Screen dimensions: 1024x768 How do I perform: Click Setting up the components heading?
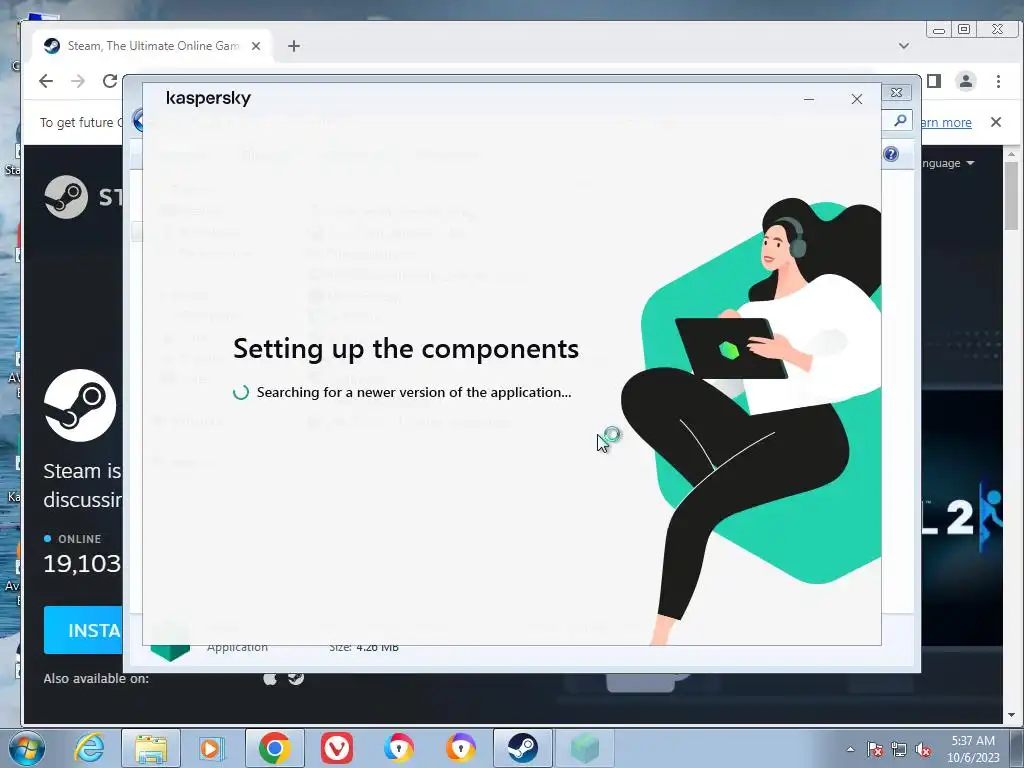coord(406,349)
